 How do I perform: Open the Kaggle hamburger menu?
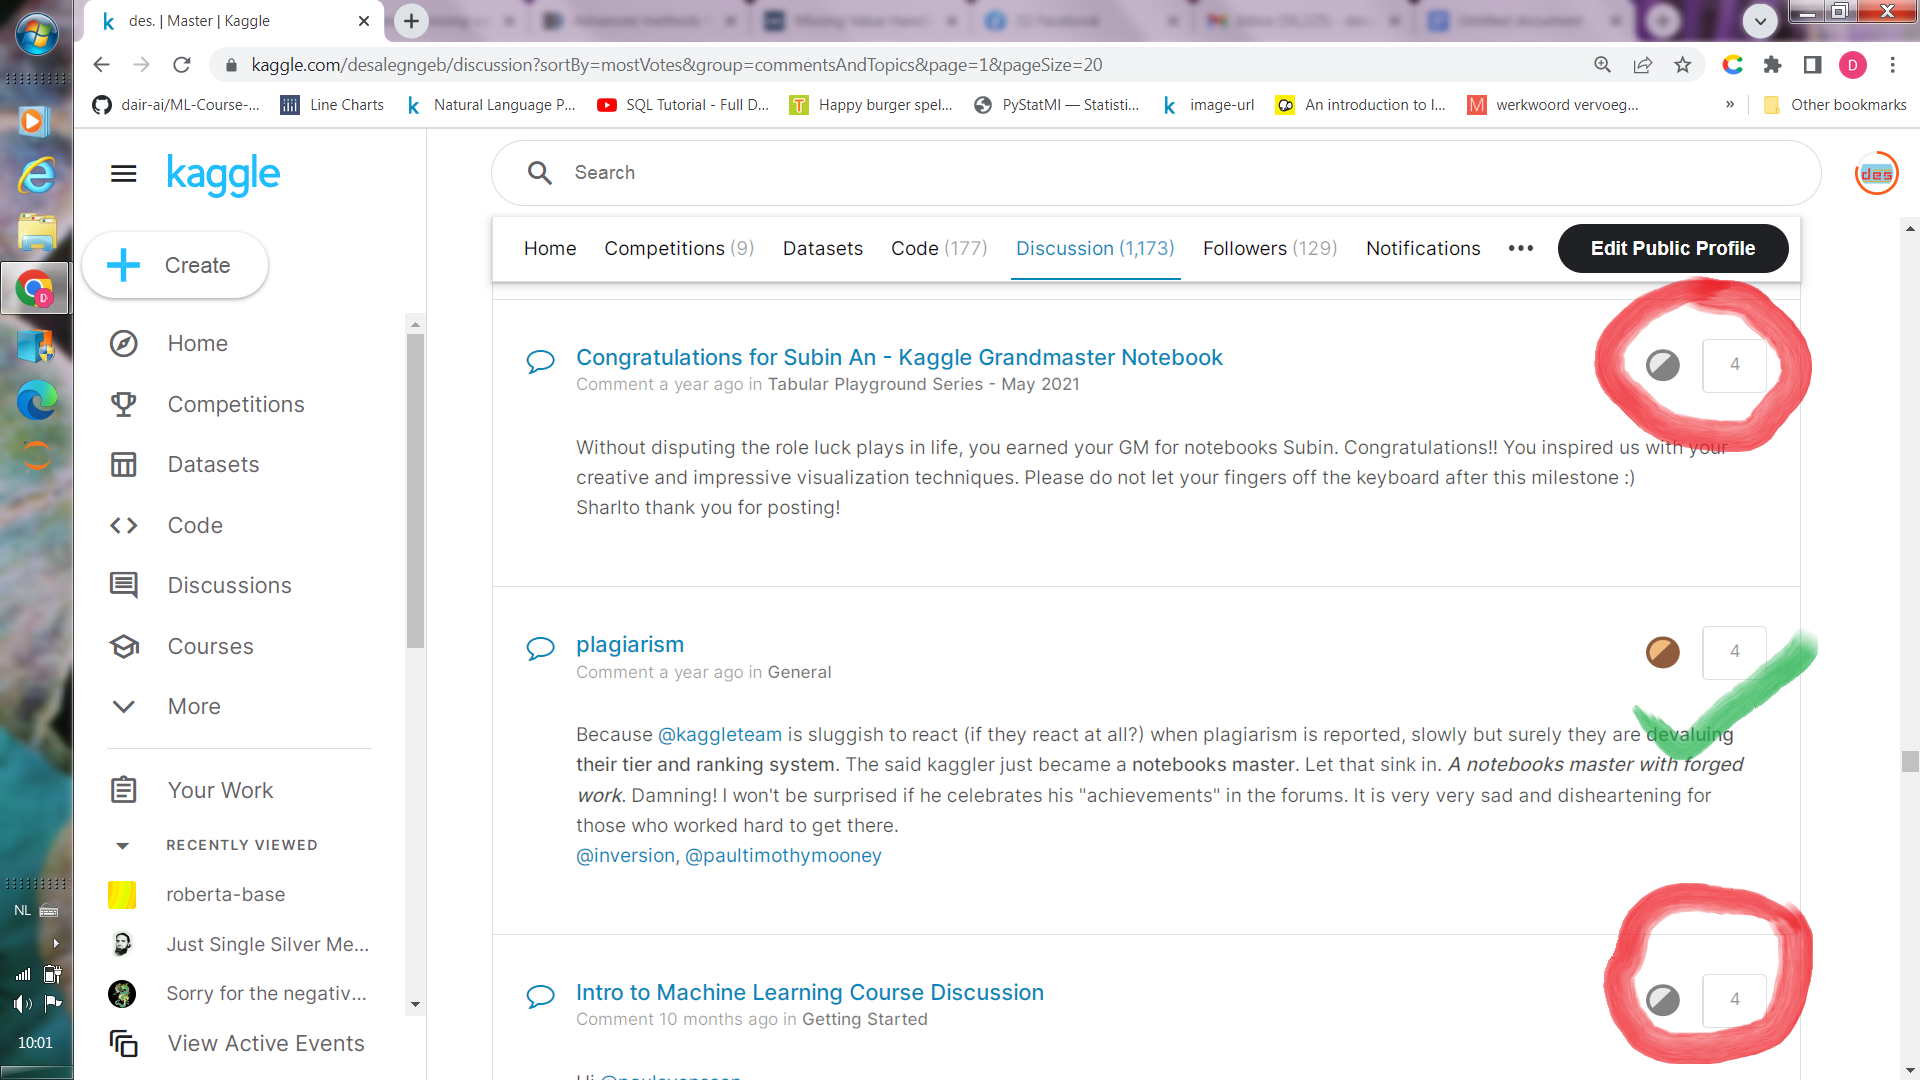click(123, 174)
